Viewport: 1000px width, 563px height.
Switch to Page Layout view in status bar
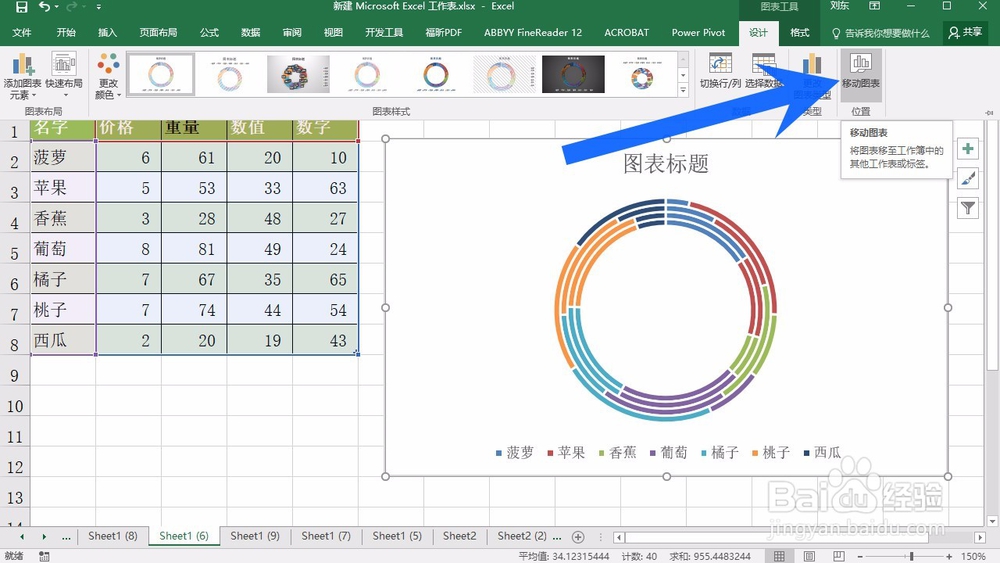809,557
